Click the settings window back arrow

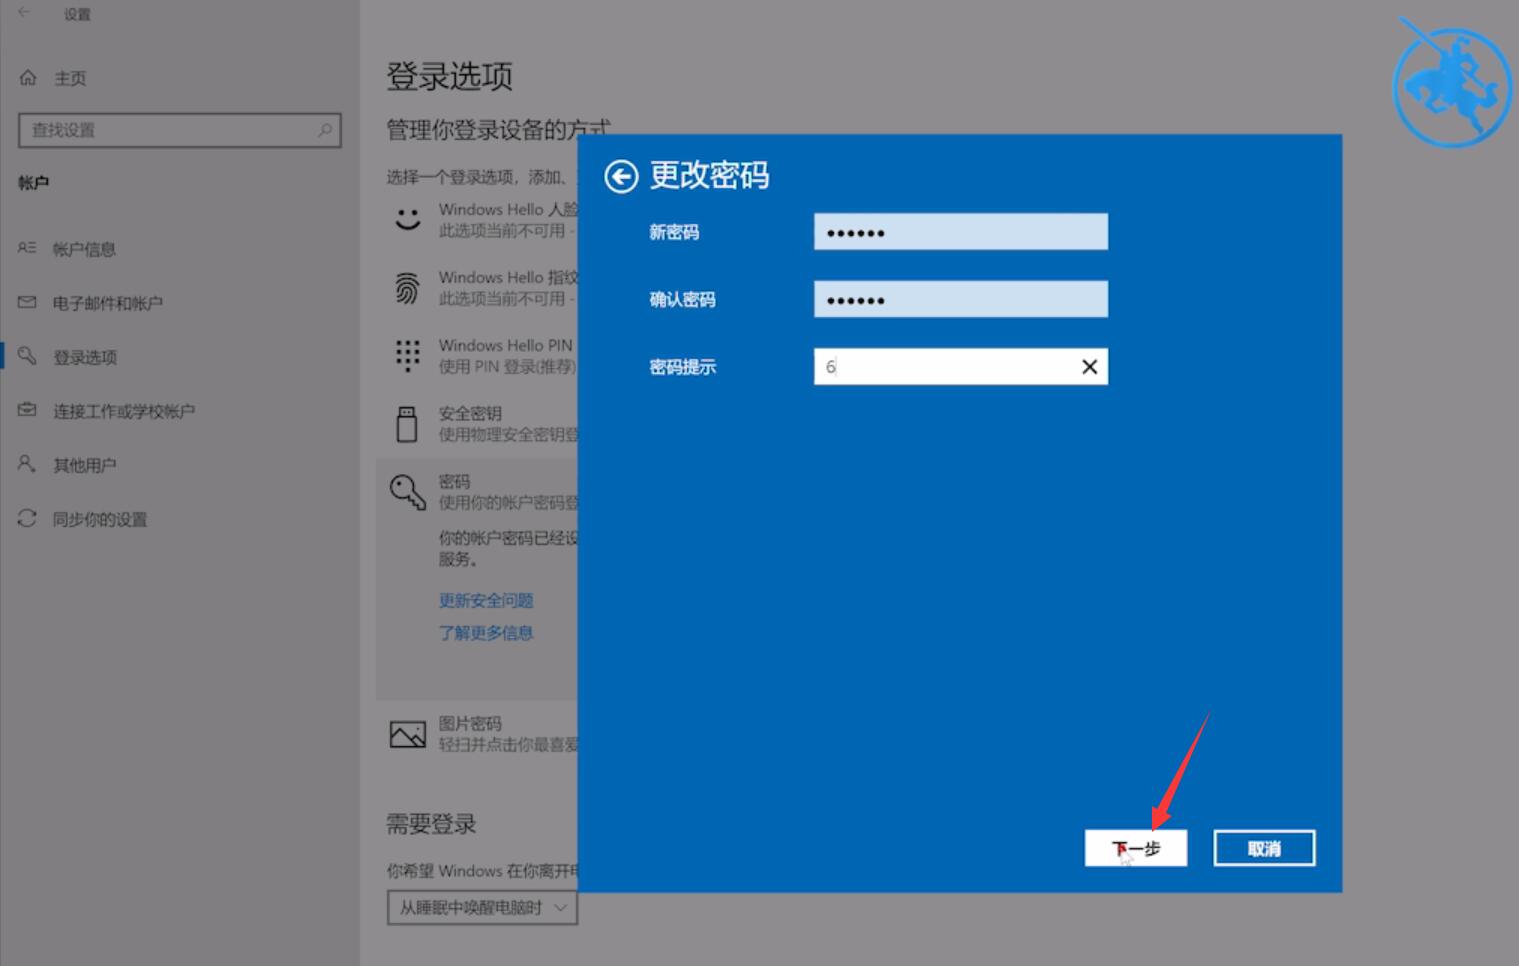coord(24,13)
